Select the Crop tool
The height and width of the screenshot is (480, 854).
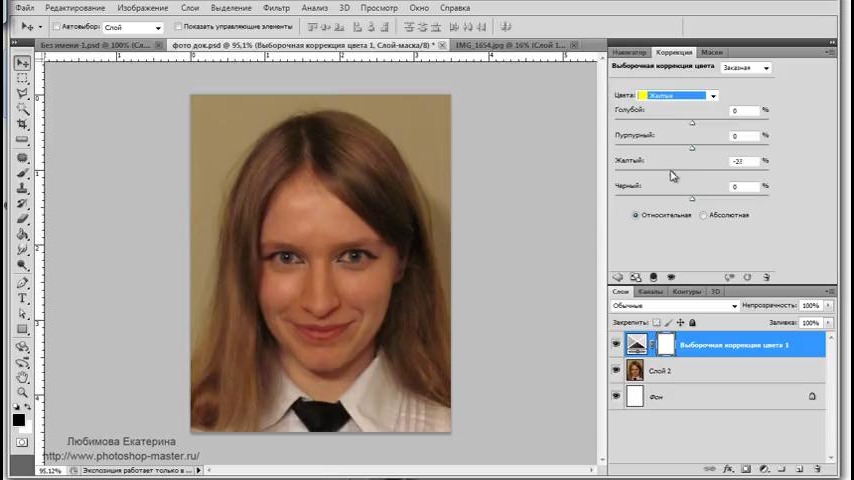coord(22,125)
